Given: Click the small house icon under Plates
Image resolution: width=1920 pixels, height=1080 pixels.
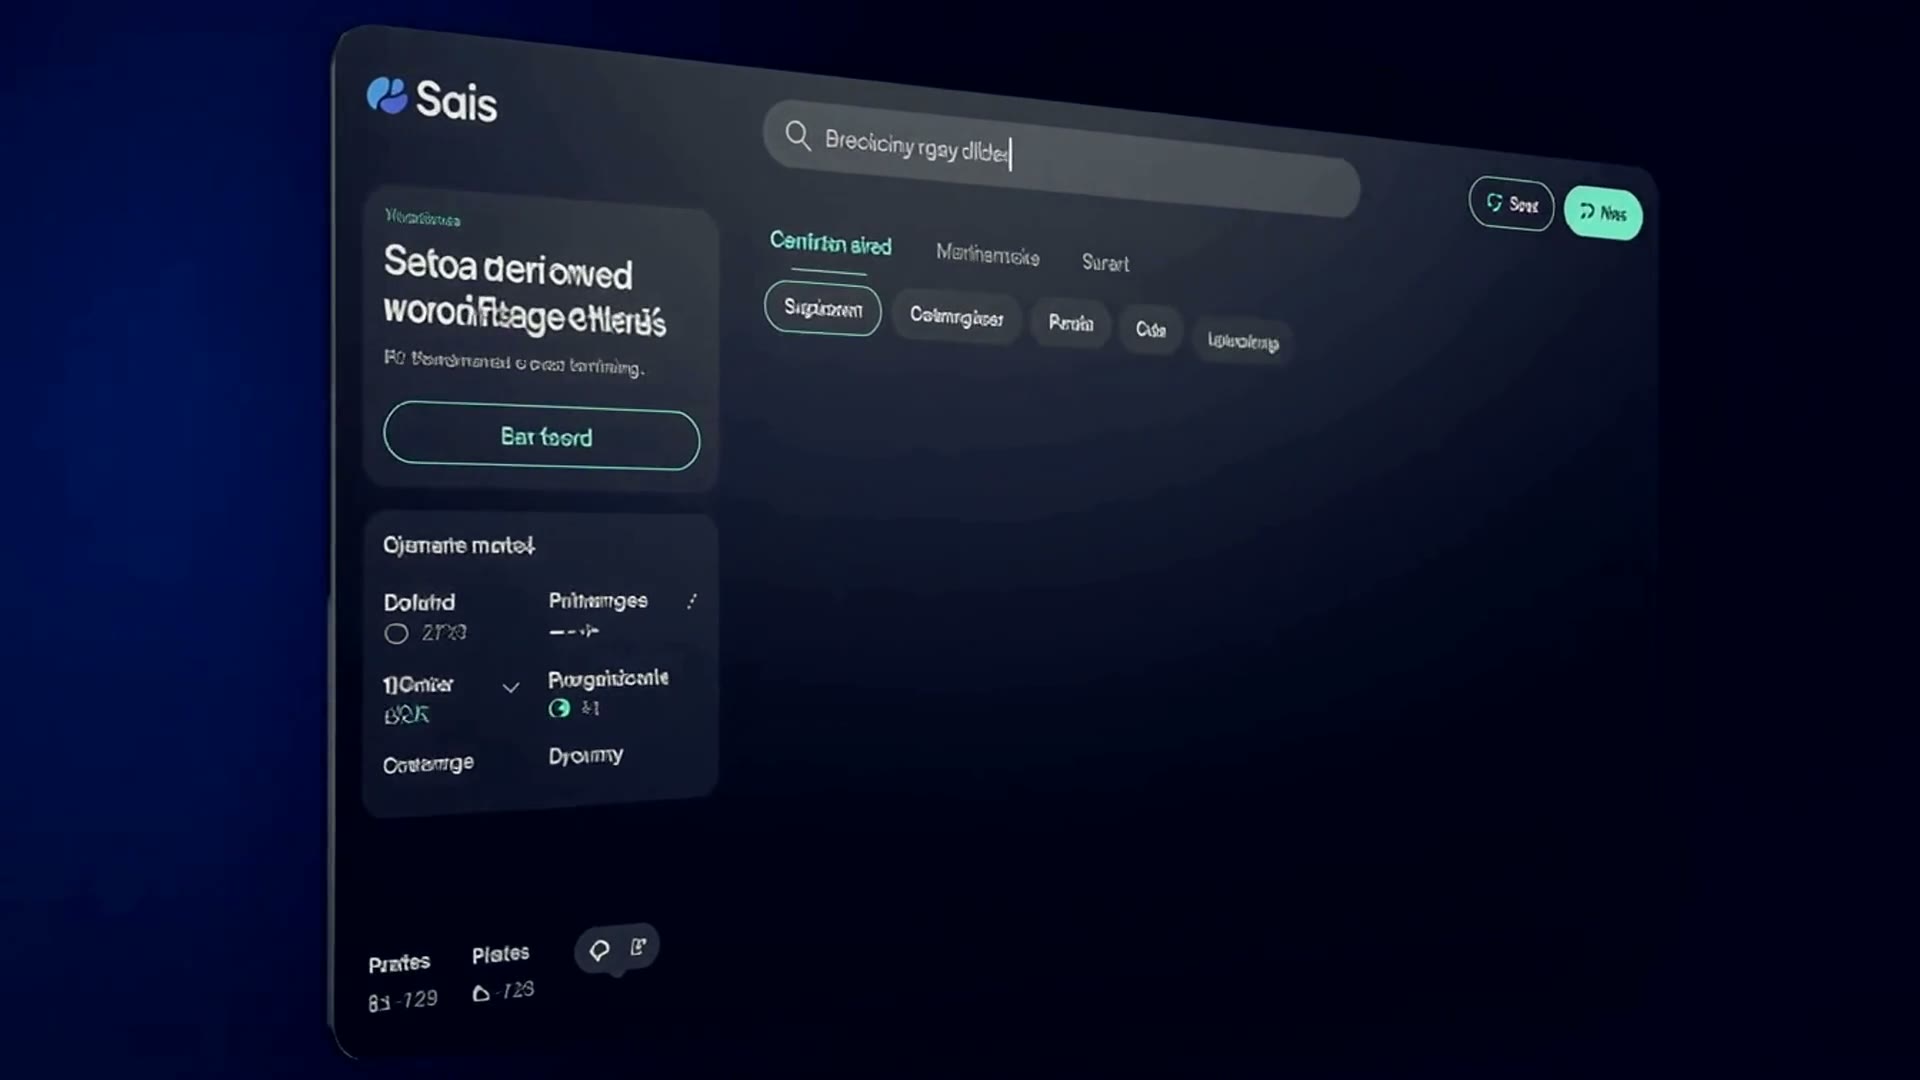Looking at the screenshot, I should (x=481, y=993).
